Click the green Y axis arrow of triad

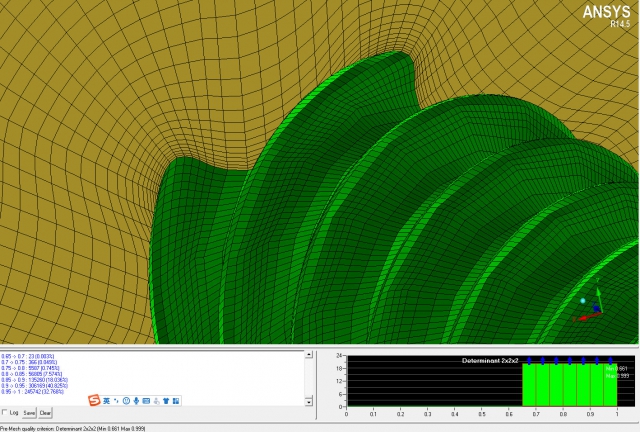598,296
